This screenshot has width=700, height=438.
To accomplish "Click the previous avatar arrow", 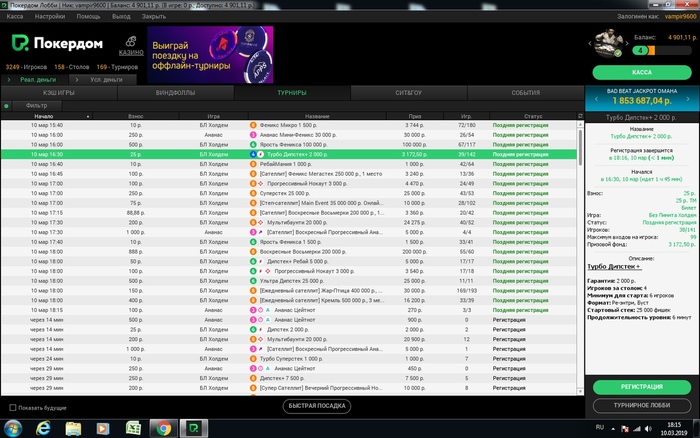I will (x=590, y=43).
